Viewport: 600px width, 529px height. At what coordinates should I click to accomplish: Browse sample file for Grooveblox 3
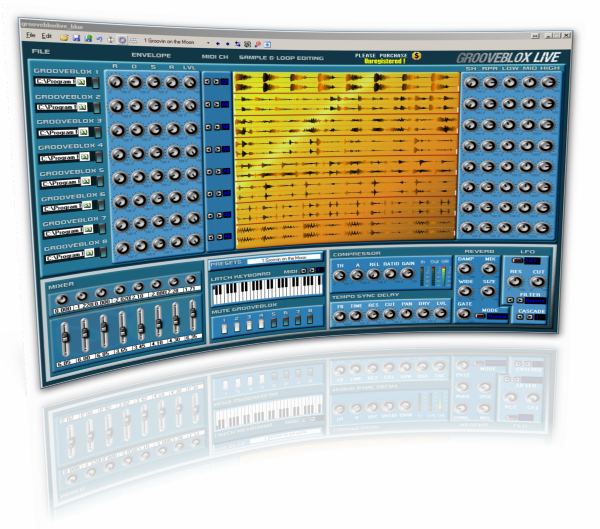[x=83, y=132]
